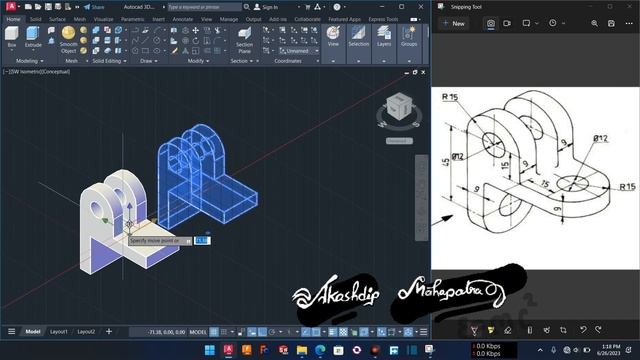This screenshot has height=360, width=640.
Task: Click the Open file icon in quick access toolbar
Action: coord(38,7)
